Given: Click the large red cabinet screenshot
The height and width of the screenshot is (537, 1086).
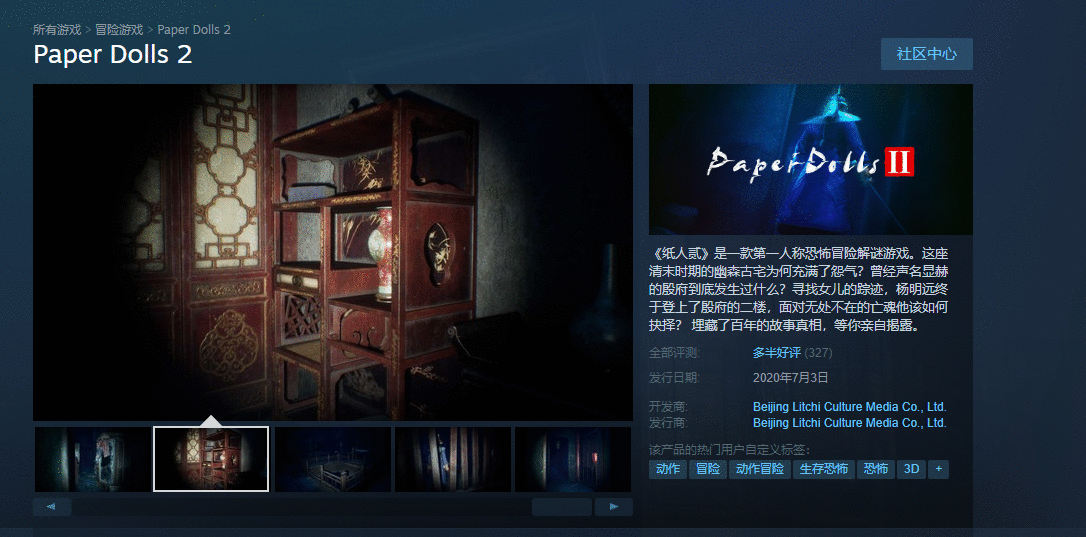Looking at the screenshot, I should [x=332, y=252].
